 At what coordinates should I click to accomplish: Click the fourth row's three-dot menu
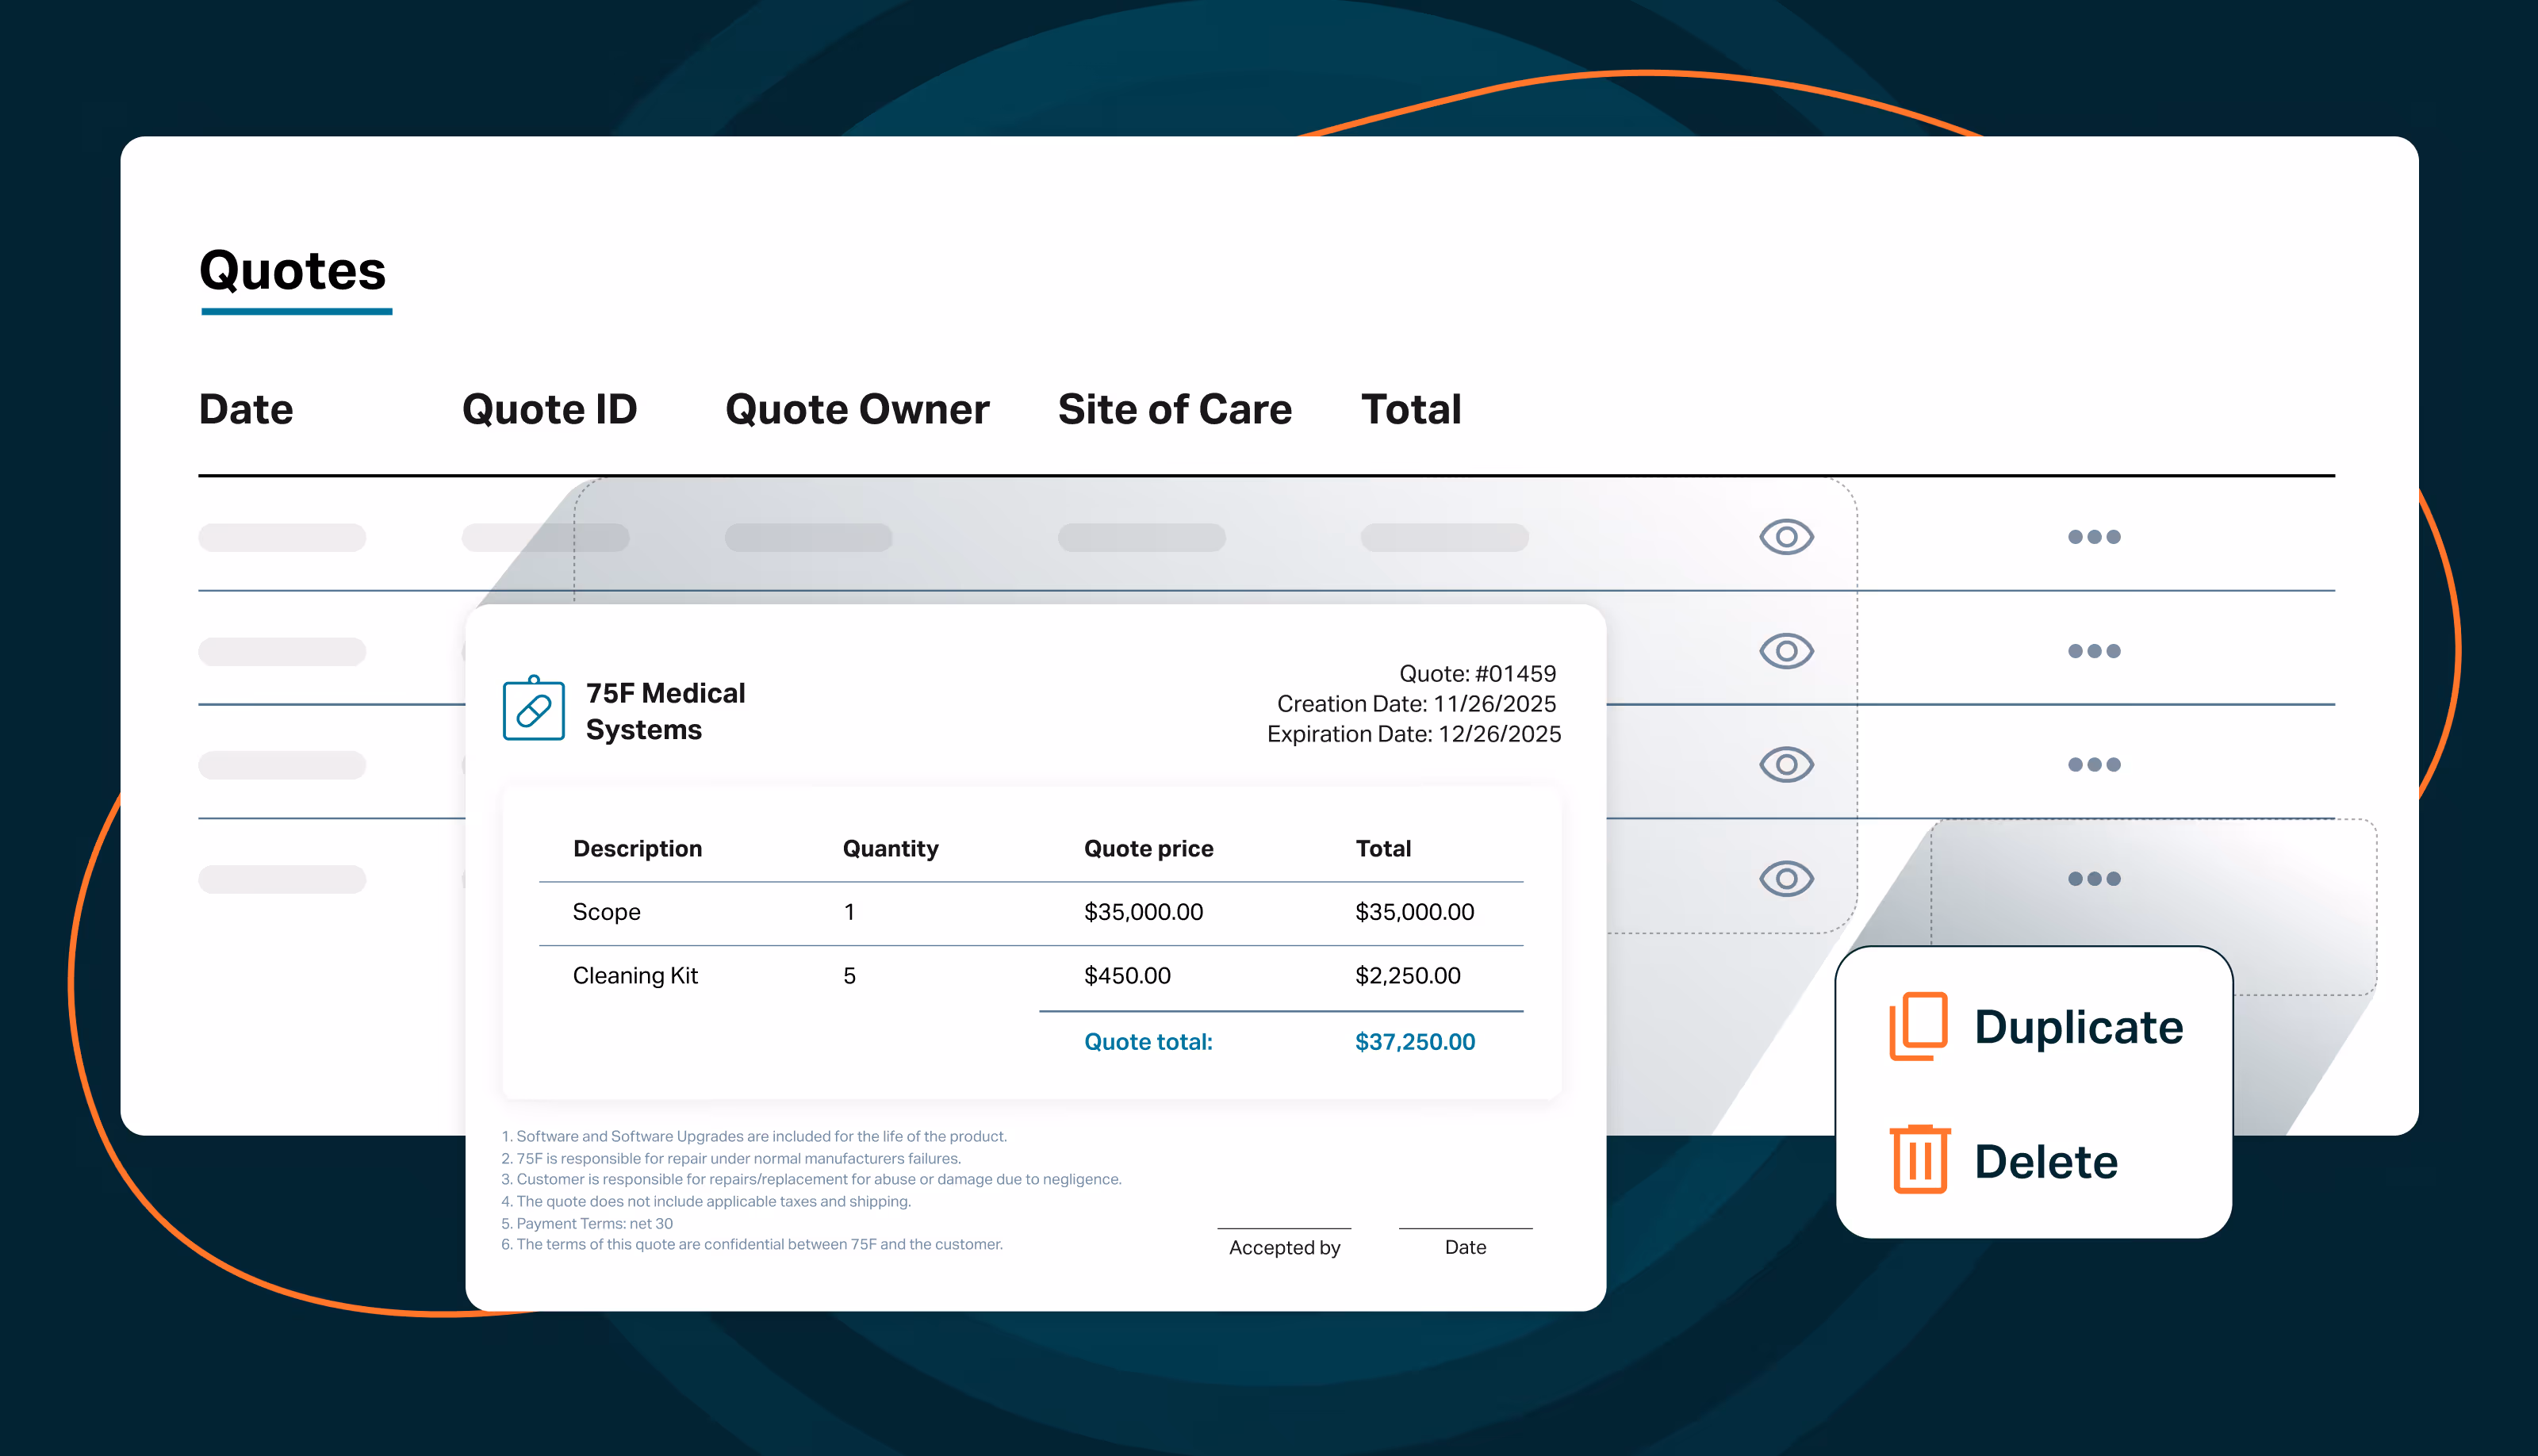[x=2094, y=879]
